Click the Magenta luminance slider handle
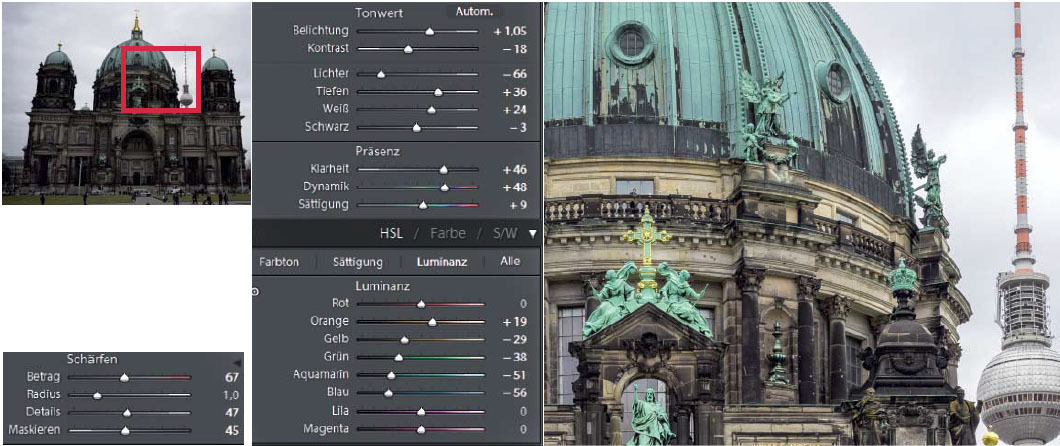1060x446 pixels. [421, 428]
